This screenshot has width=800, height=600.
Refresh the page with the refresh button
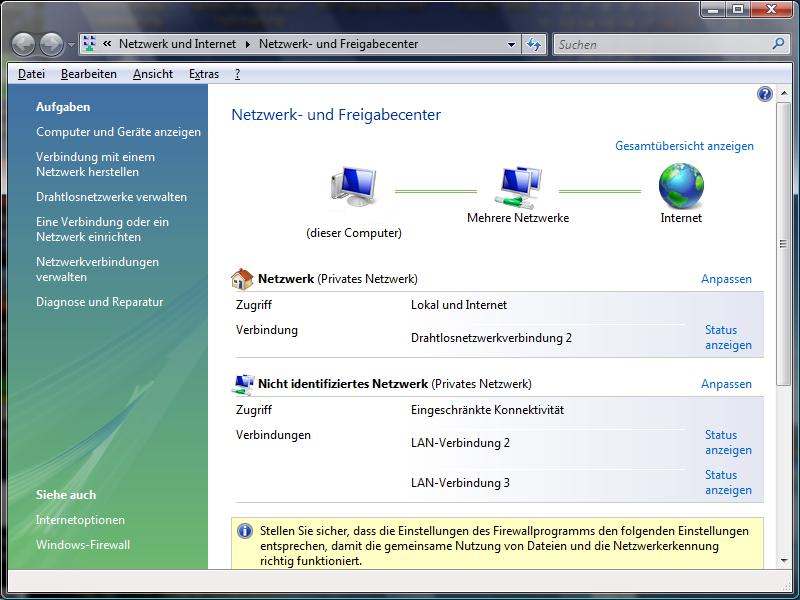pos(534,44)
